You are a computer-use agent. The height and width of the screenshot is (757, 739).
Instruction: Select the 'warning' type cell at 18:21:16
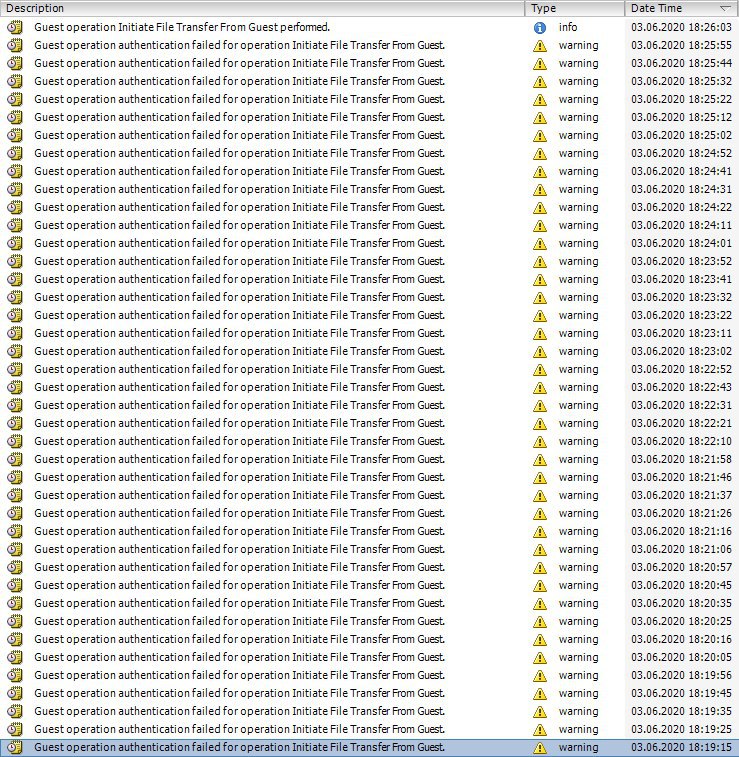[x=578, y=531]
